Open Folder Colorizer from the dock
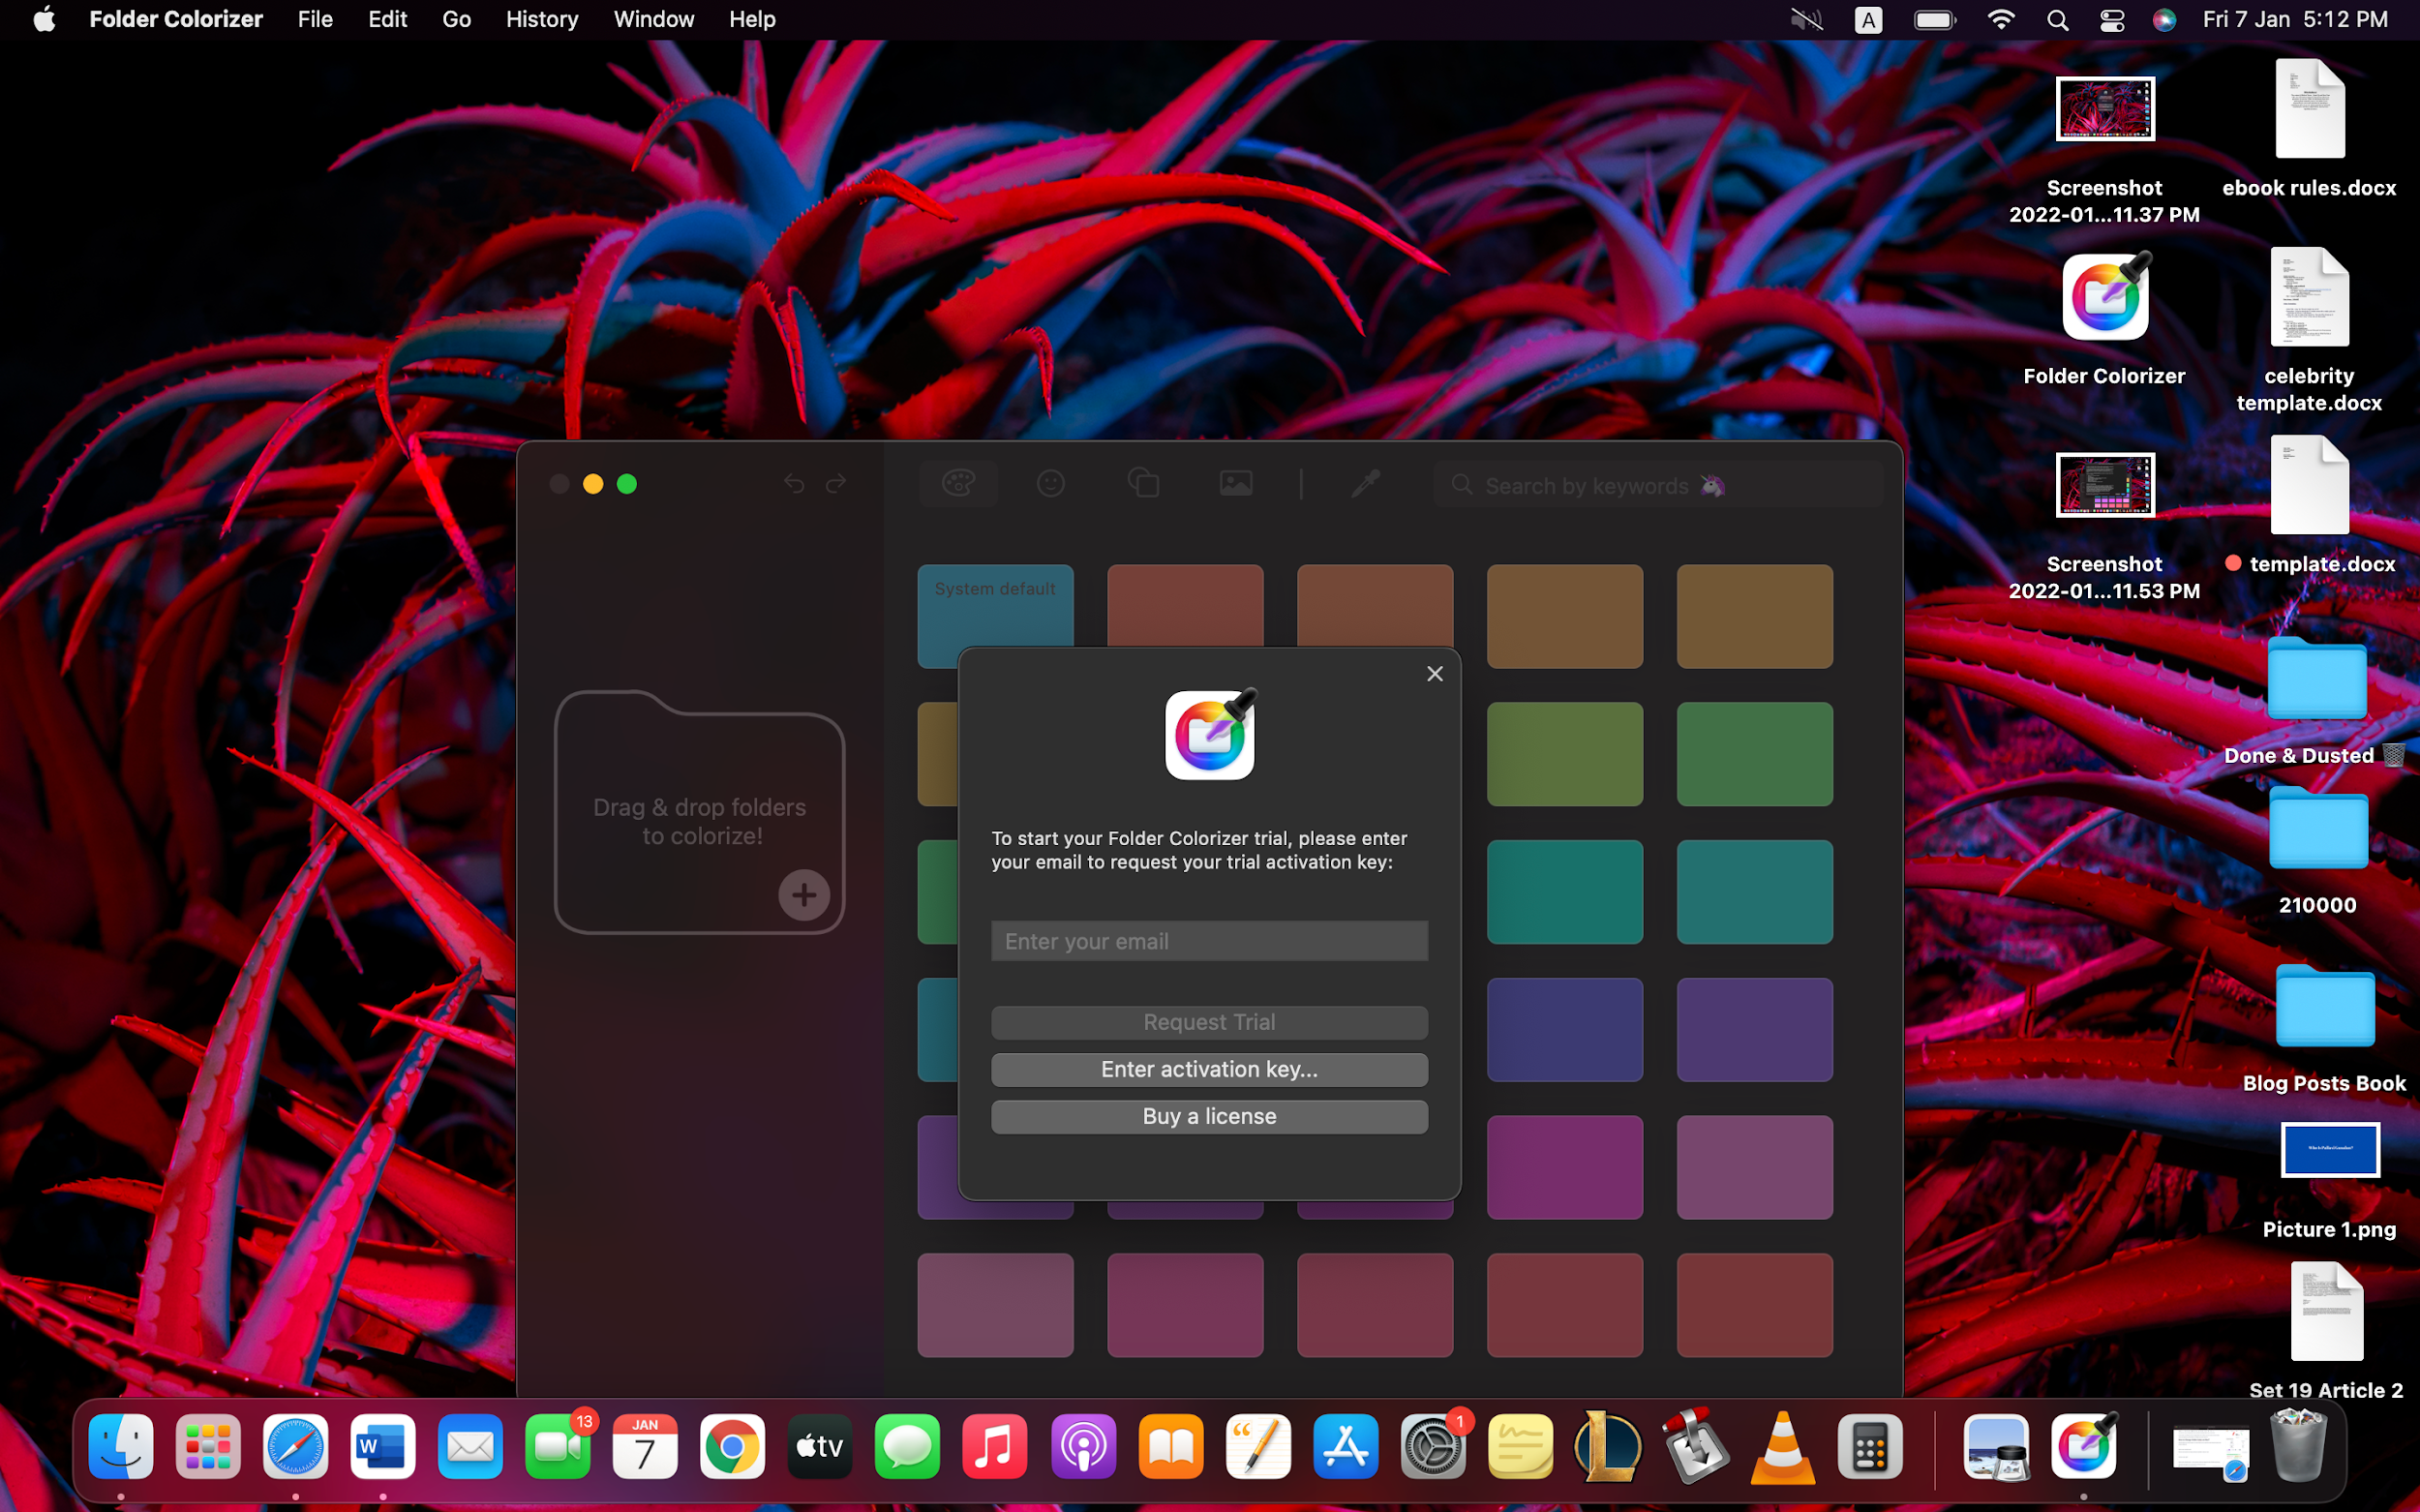 point(2084,1446)
